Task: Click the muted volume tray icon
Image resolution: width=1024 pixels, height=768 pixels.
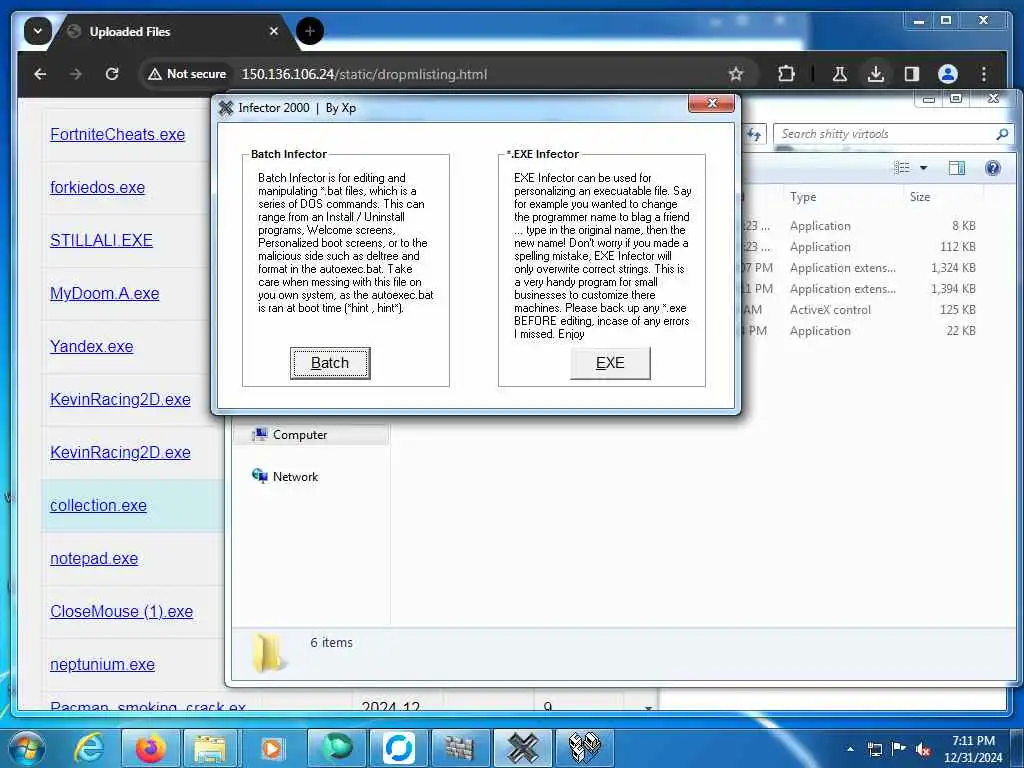Action: pyautogui.click(x=923, y=750)
